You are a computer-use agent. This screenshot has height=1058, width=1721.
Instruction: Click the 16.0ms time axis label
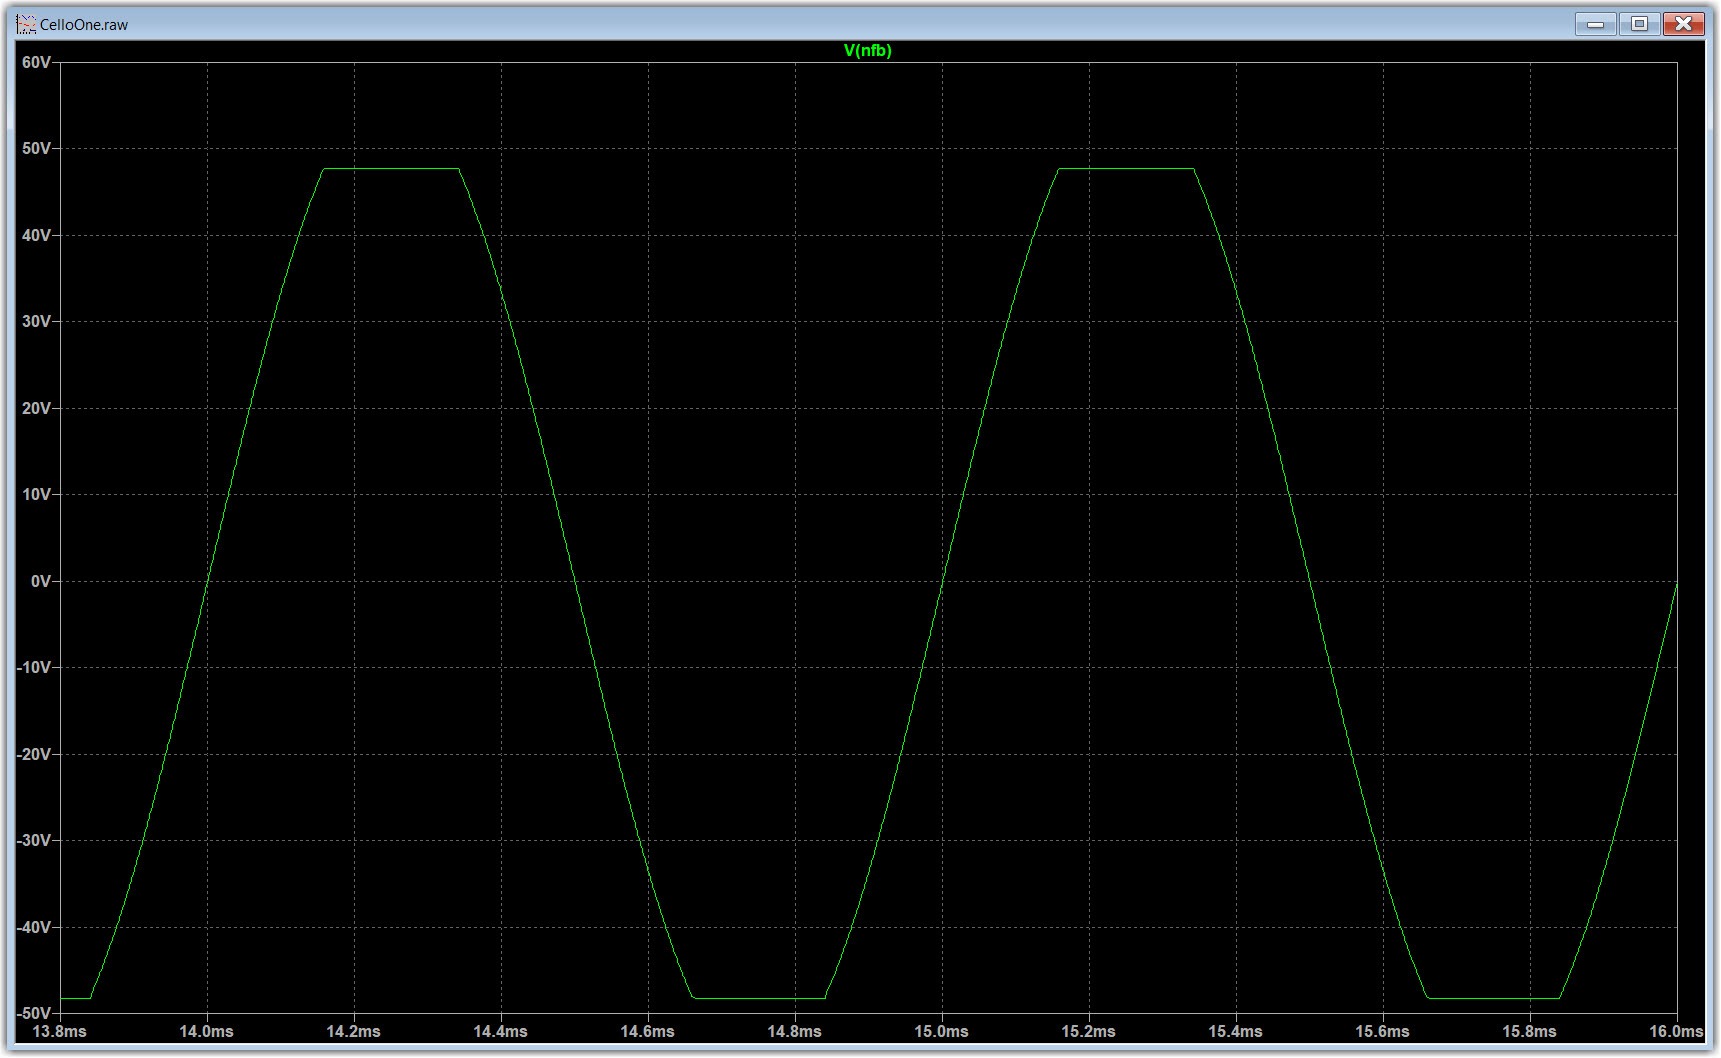1676,1032
